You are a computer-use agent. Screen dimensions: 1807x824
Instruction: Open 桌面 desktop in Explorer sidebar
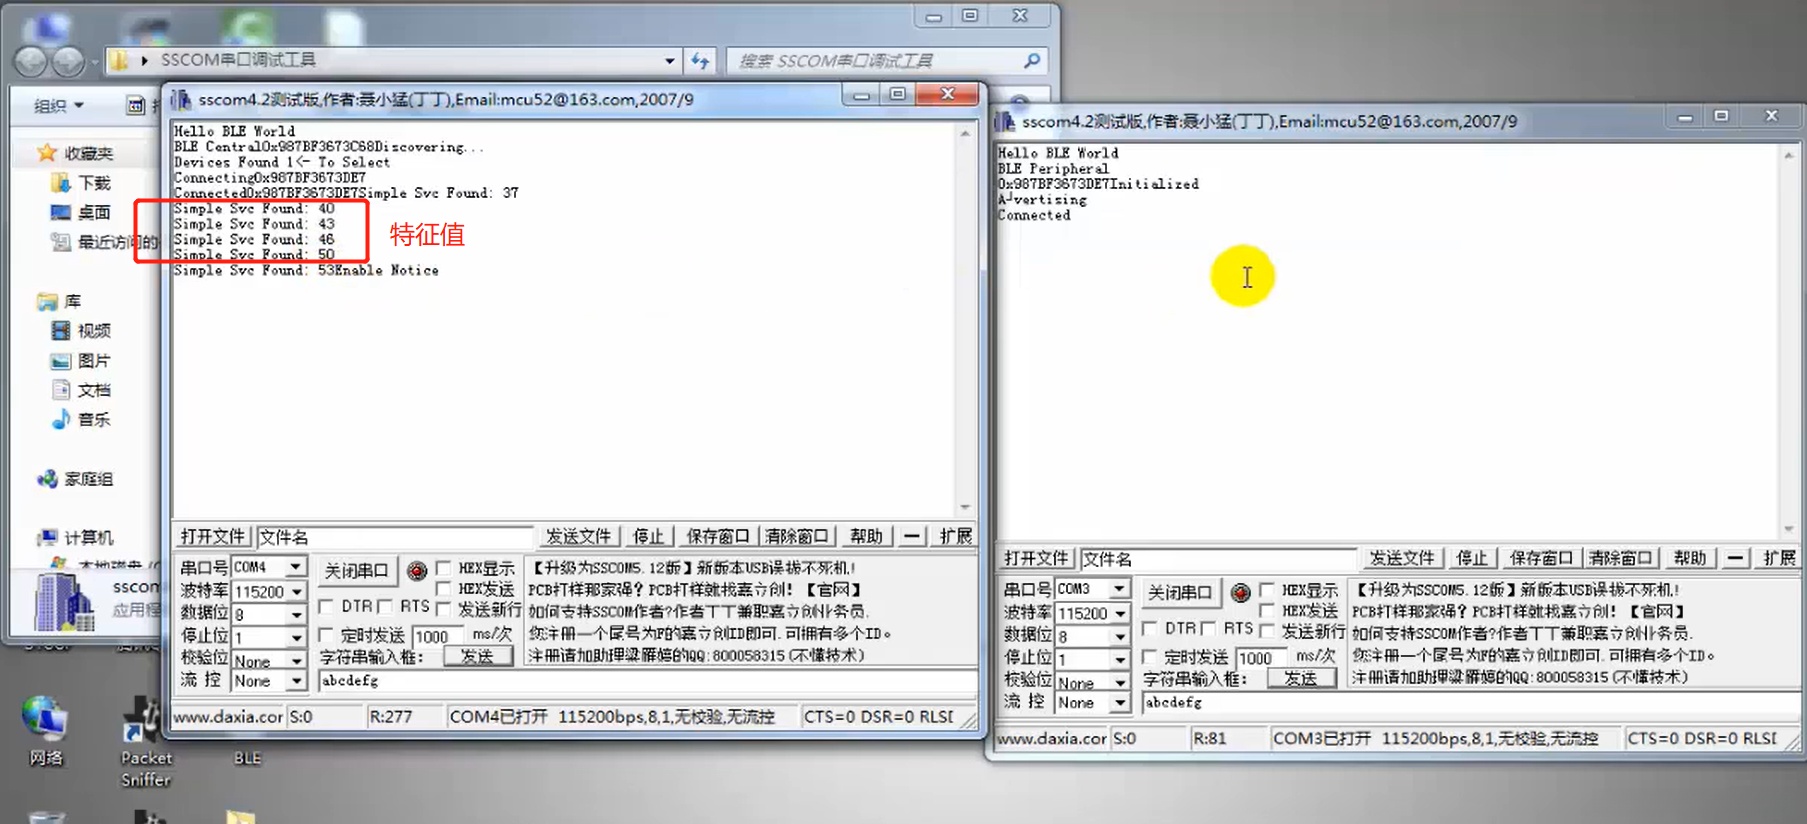pyautogui.click(x=81, y=213)
